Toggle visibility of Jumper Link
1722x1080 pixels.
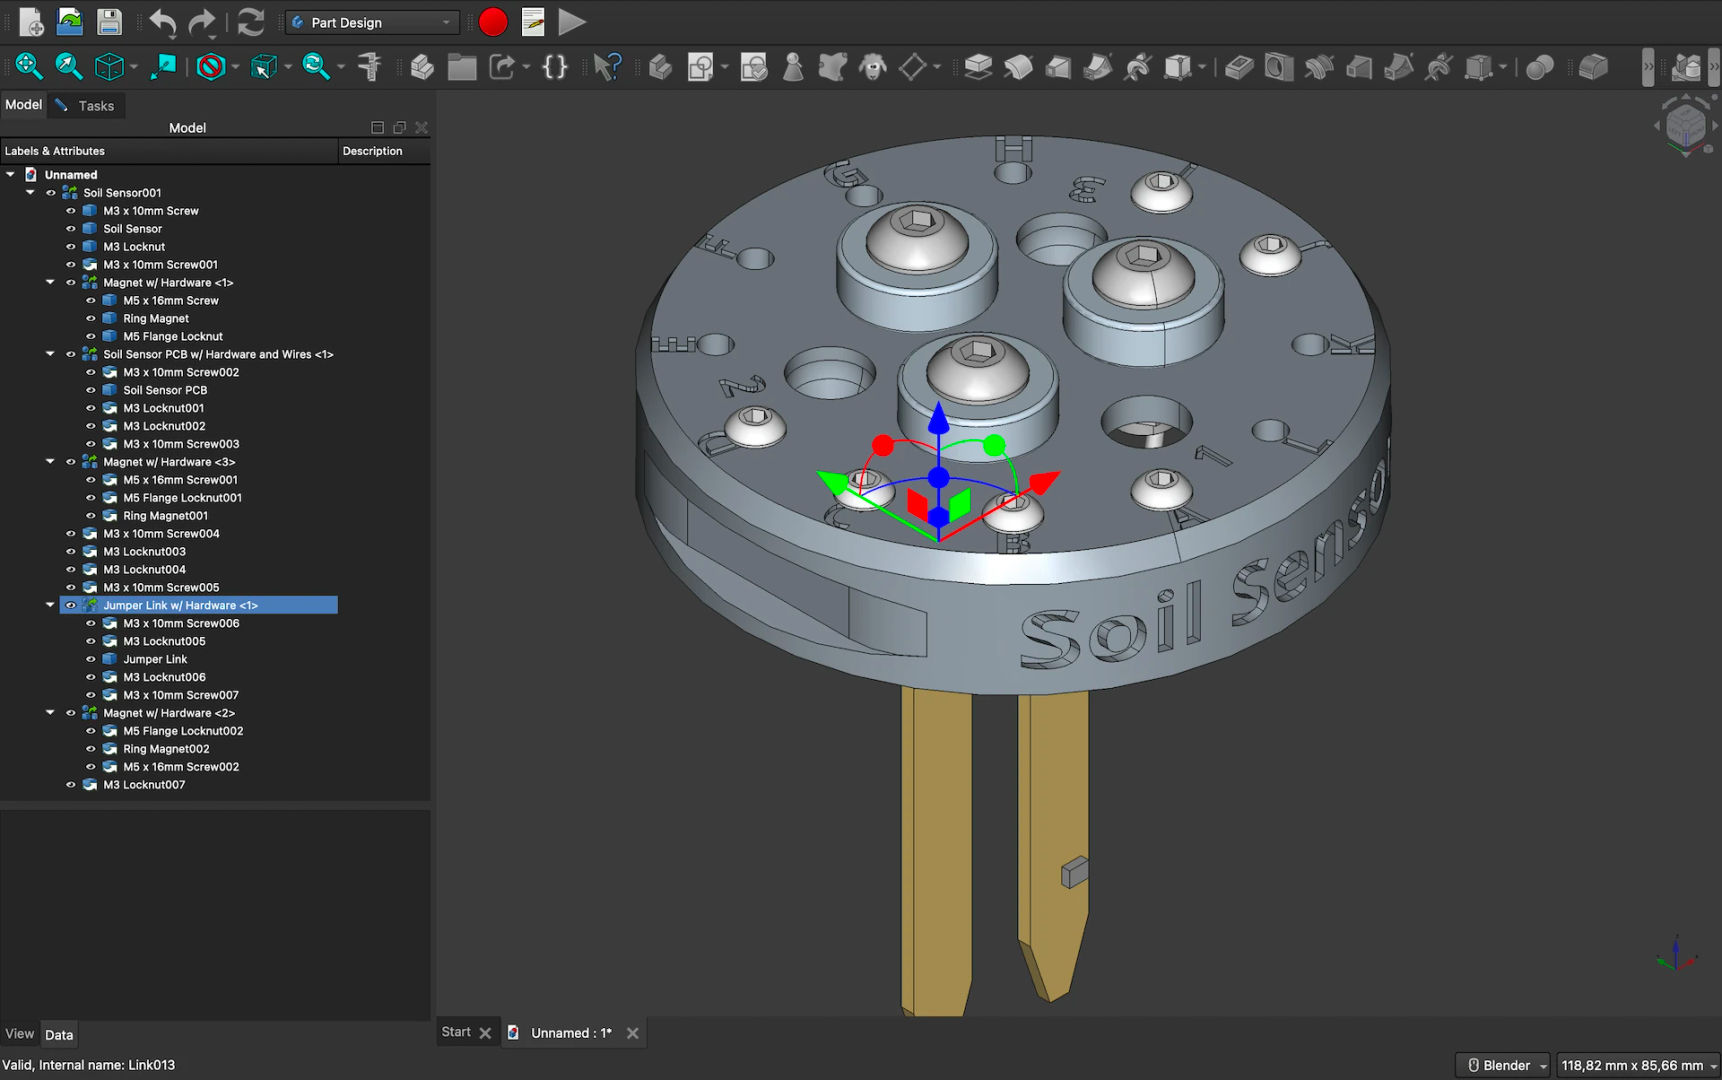[91, 659]
